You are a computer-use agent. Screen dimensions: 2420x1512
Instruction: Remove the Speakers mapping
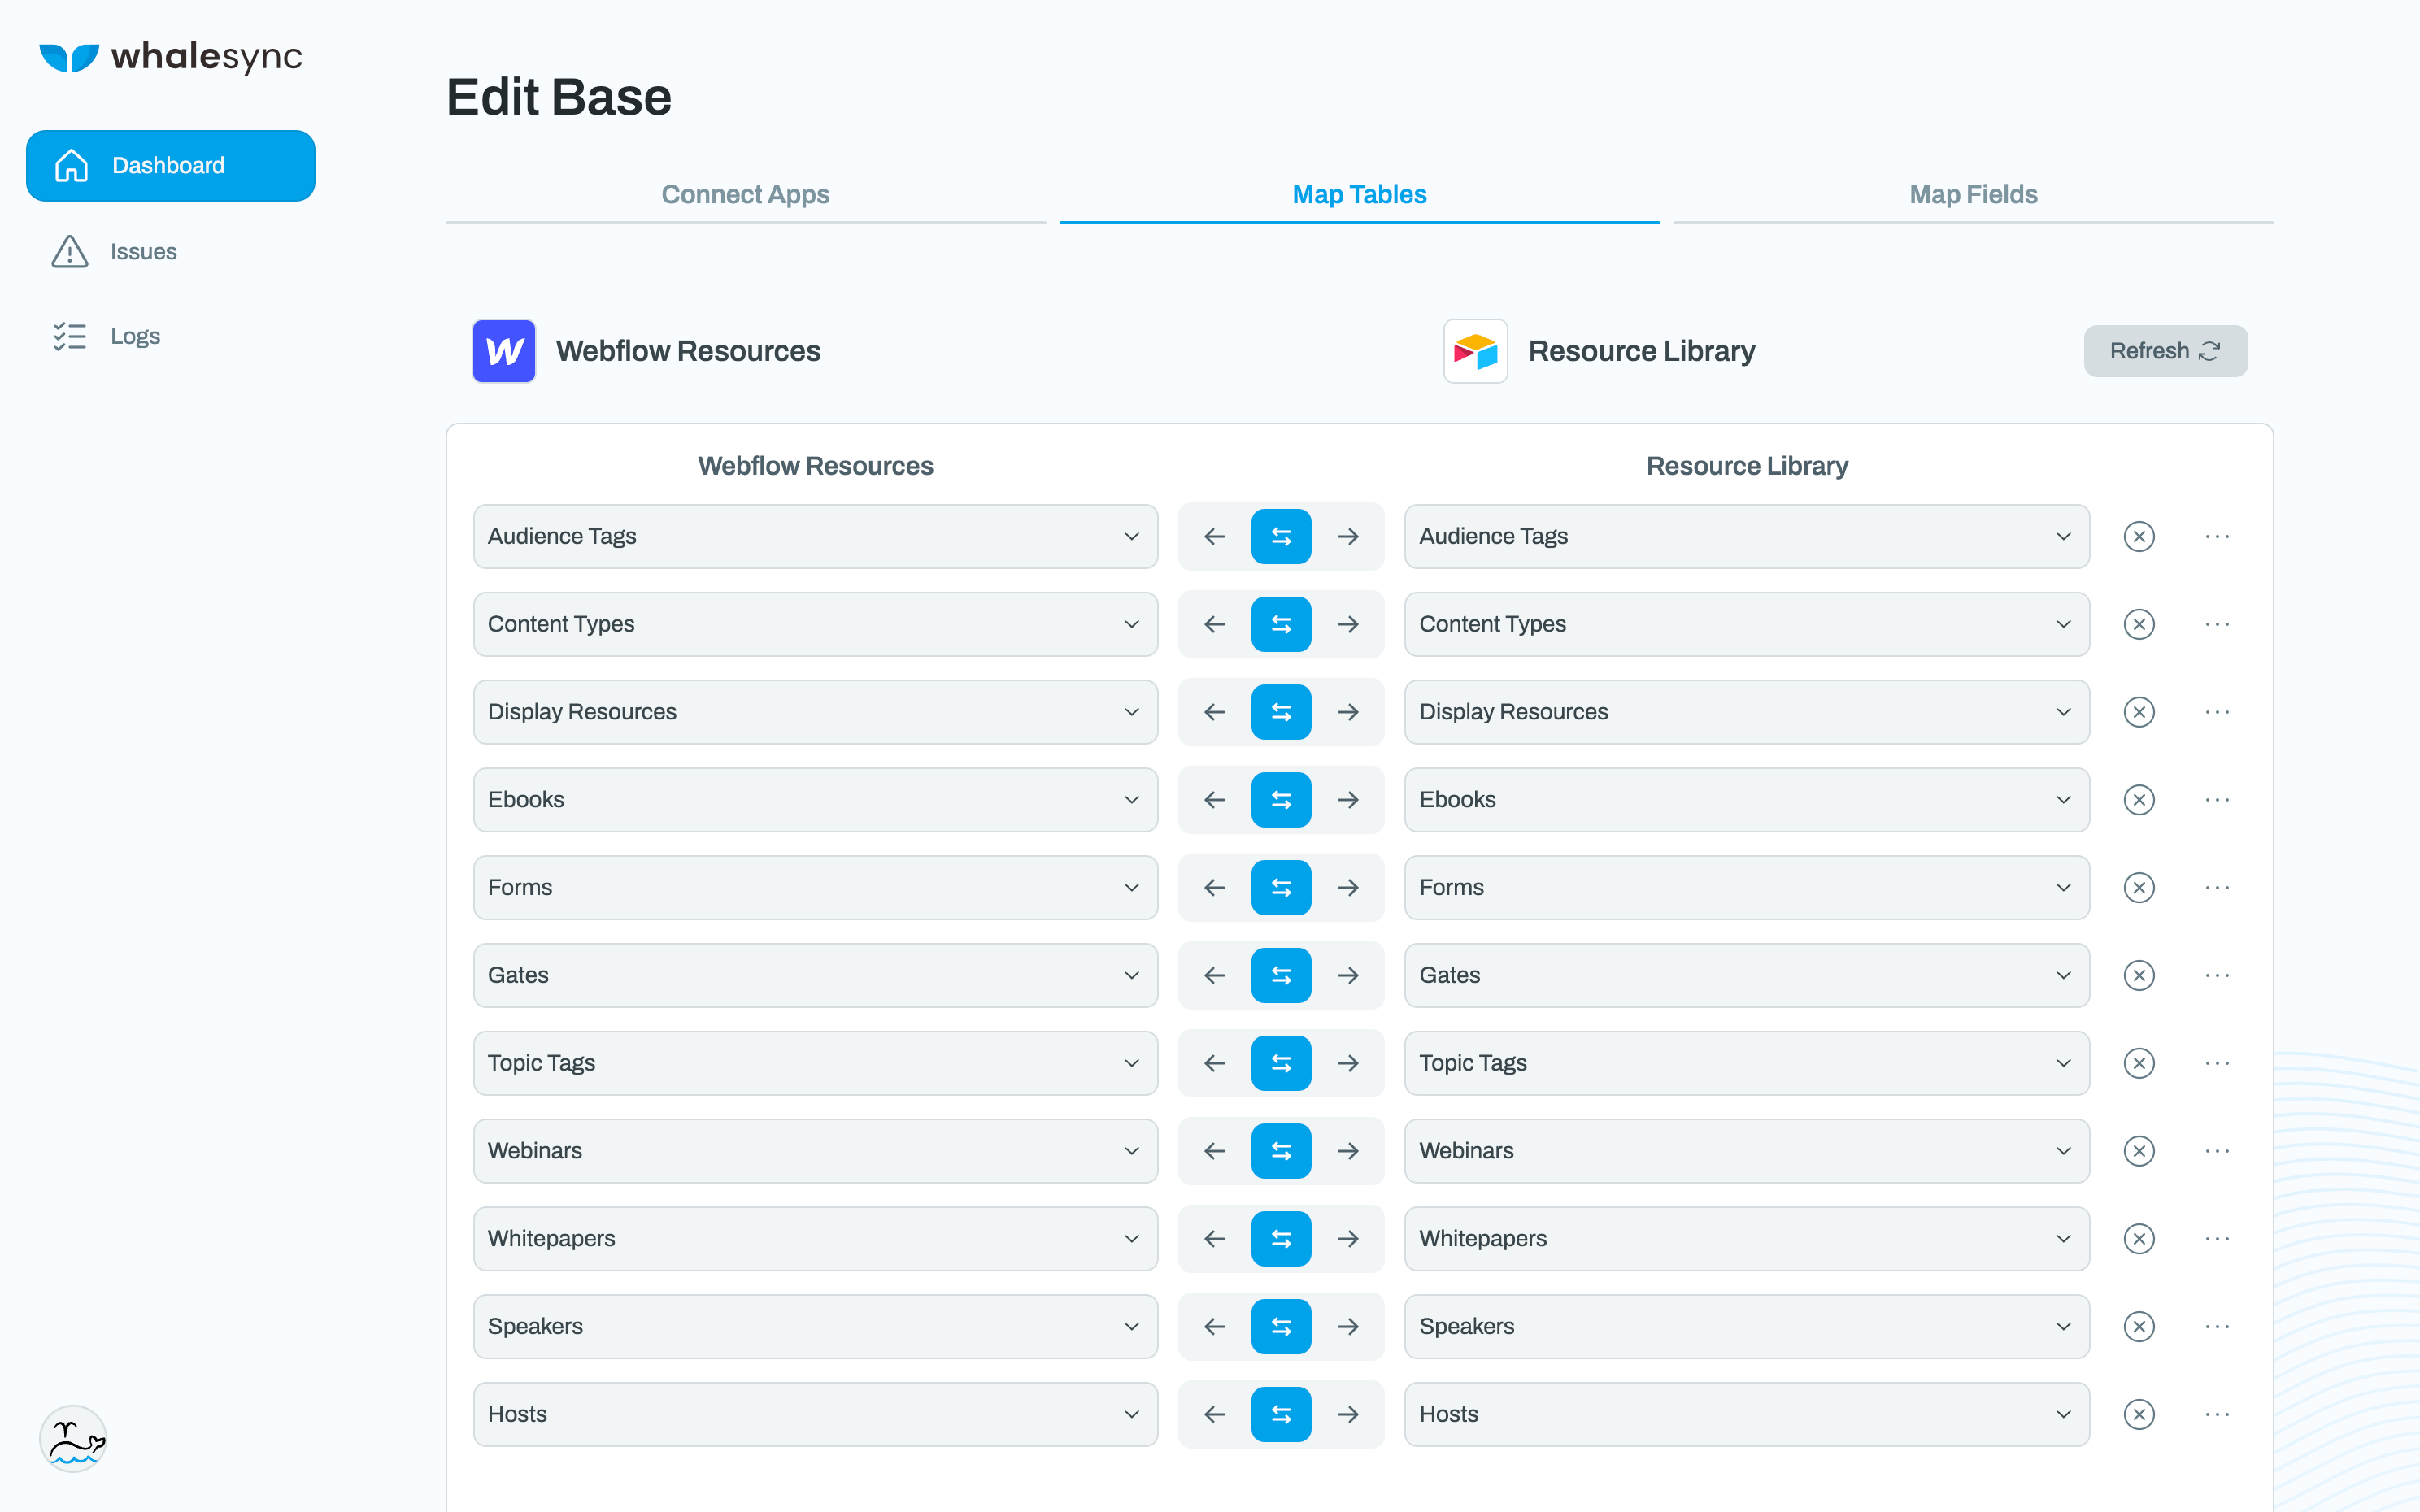tap(2139, 1327)
